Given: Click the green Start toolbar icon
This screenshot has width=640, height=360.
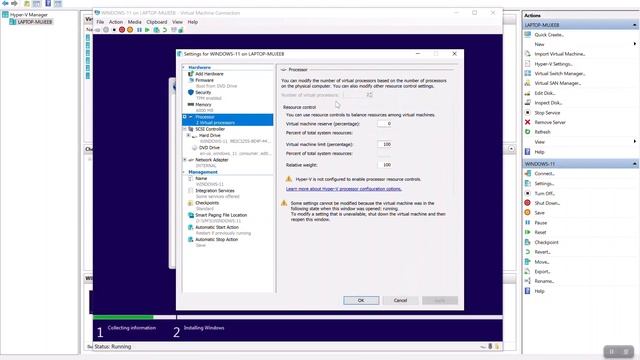Looking at the screenshot, I should coord(147,30).
